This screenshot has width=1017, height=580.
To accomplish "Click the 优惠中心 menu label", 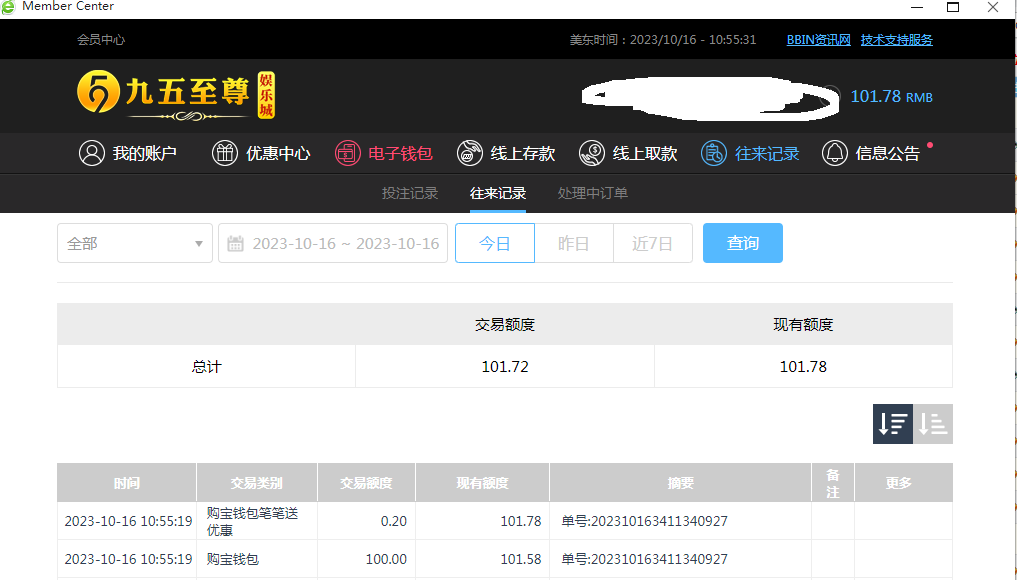I will click(278, 154).
